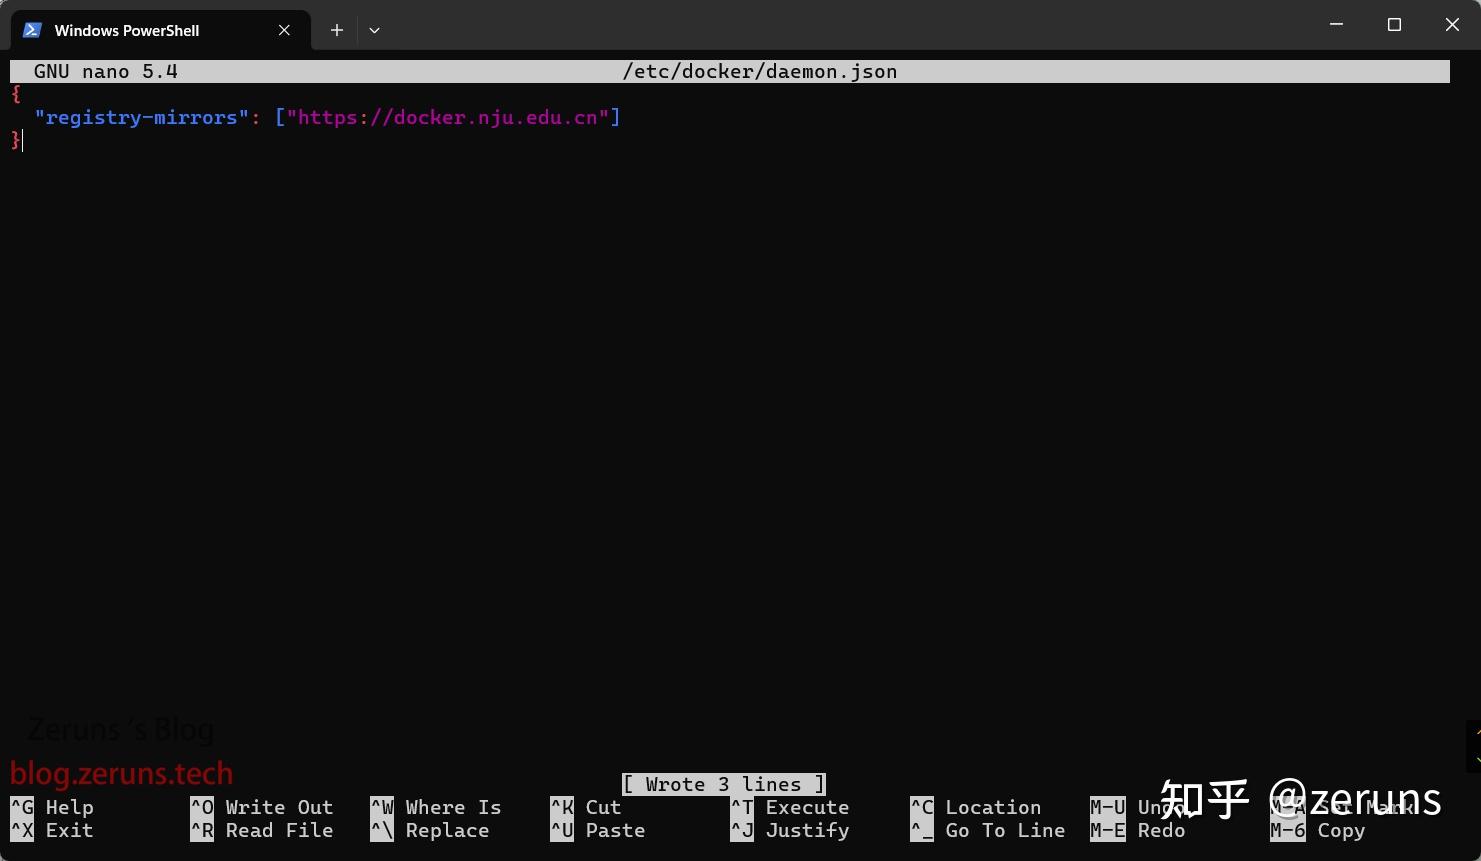Click the Wrote 3 lines status message
1481x861 pixels.
point(723,784)
